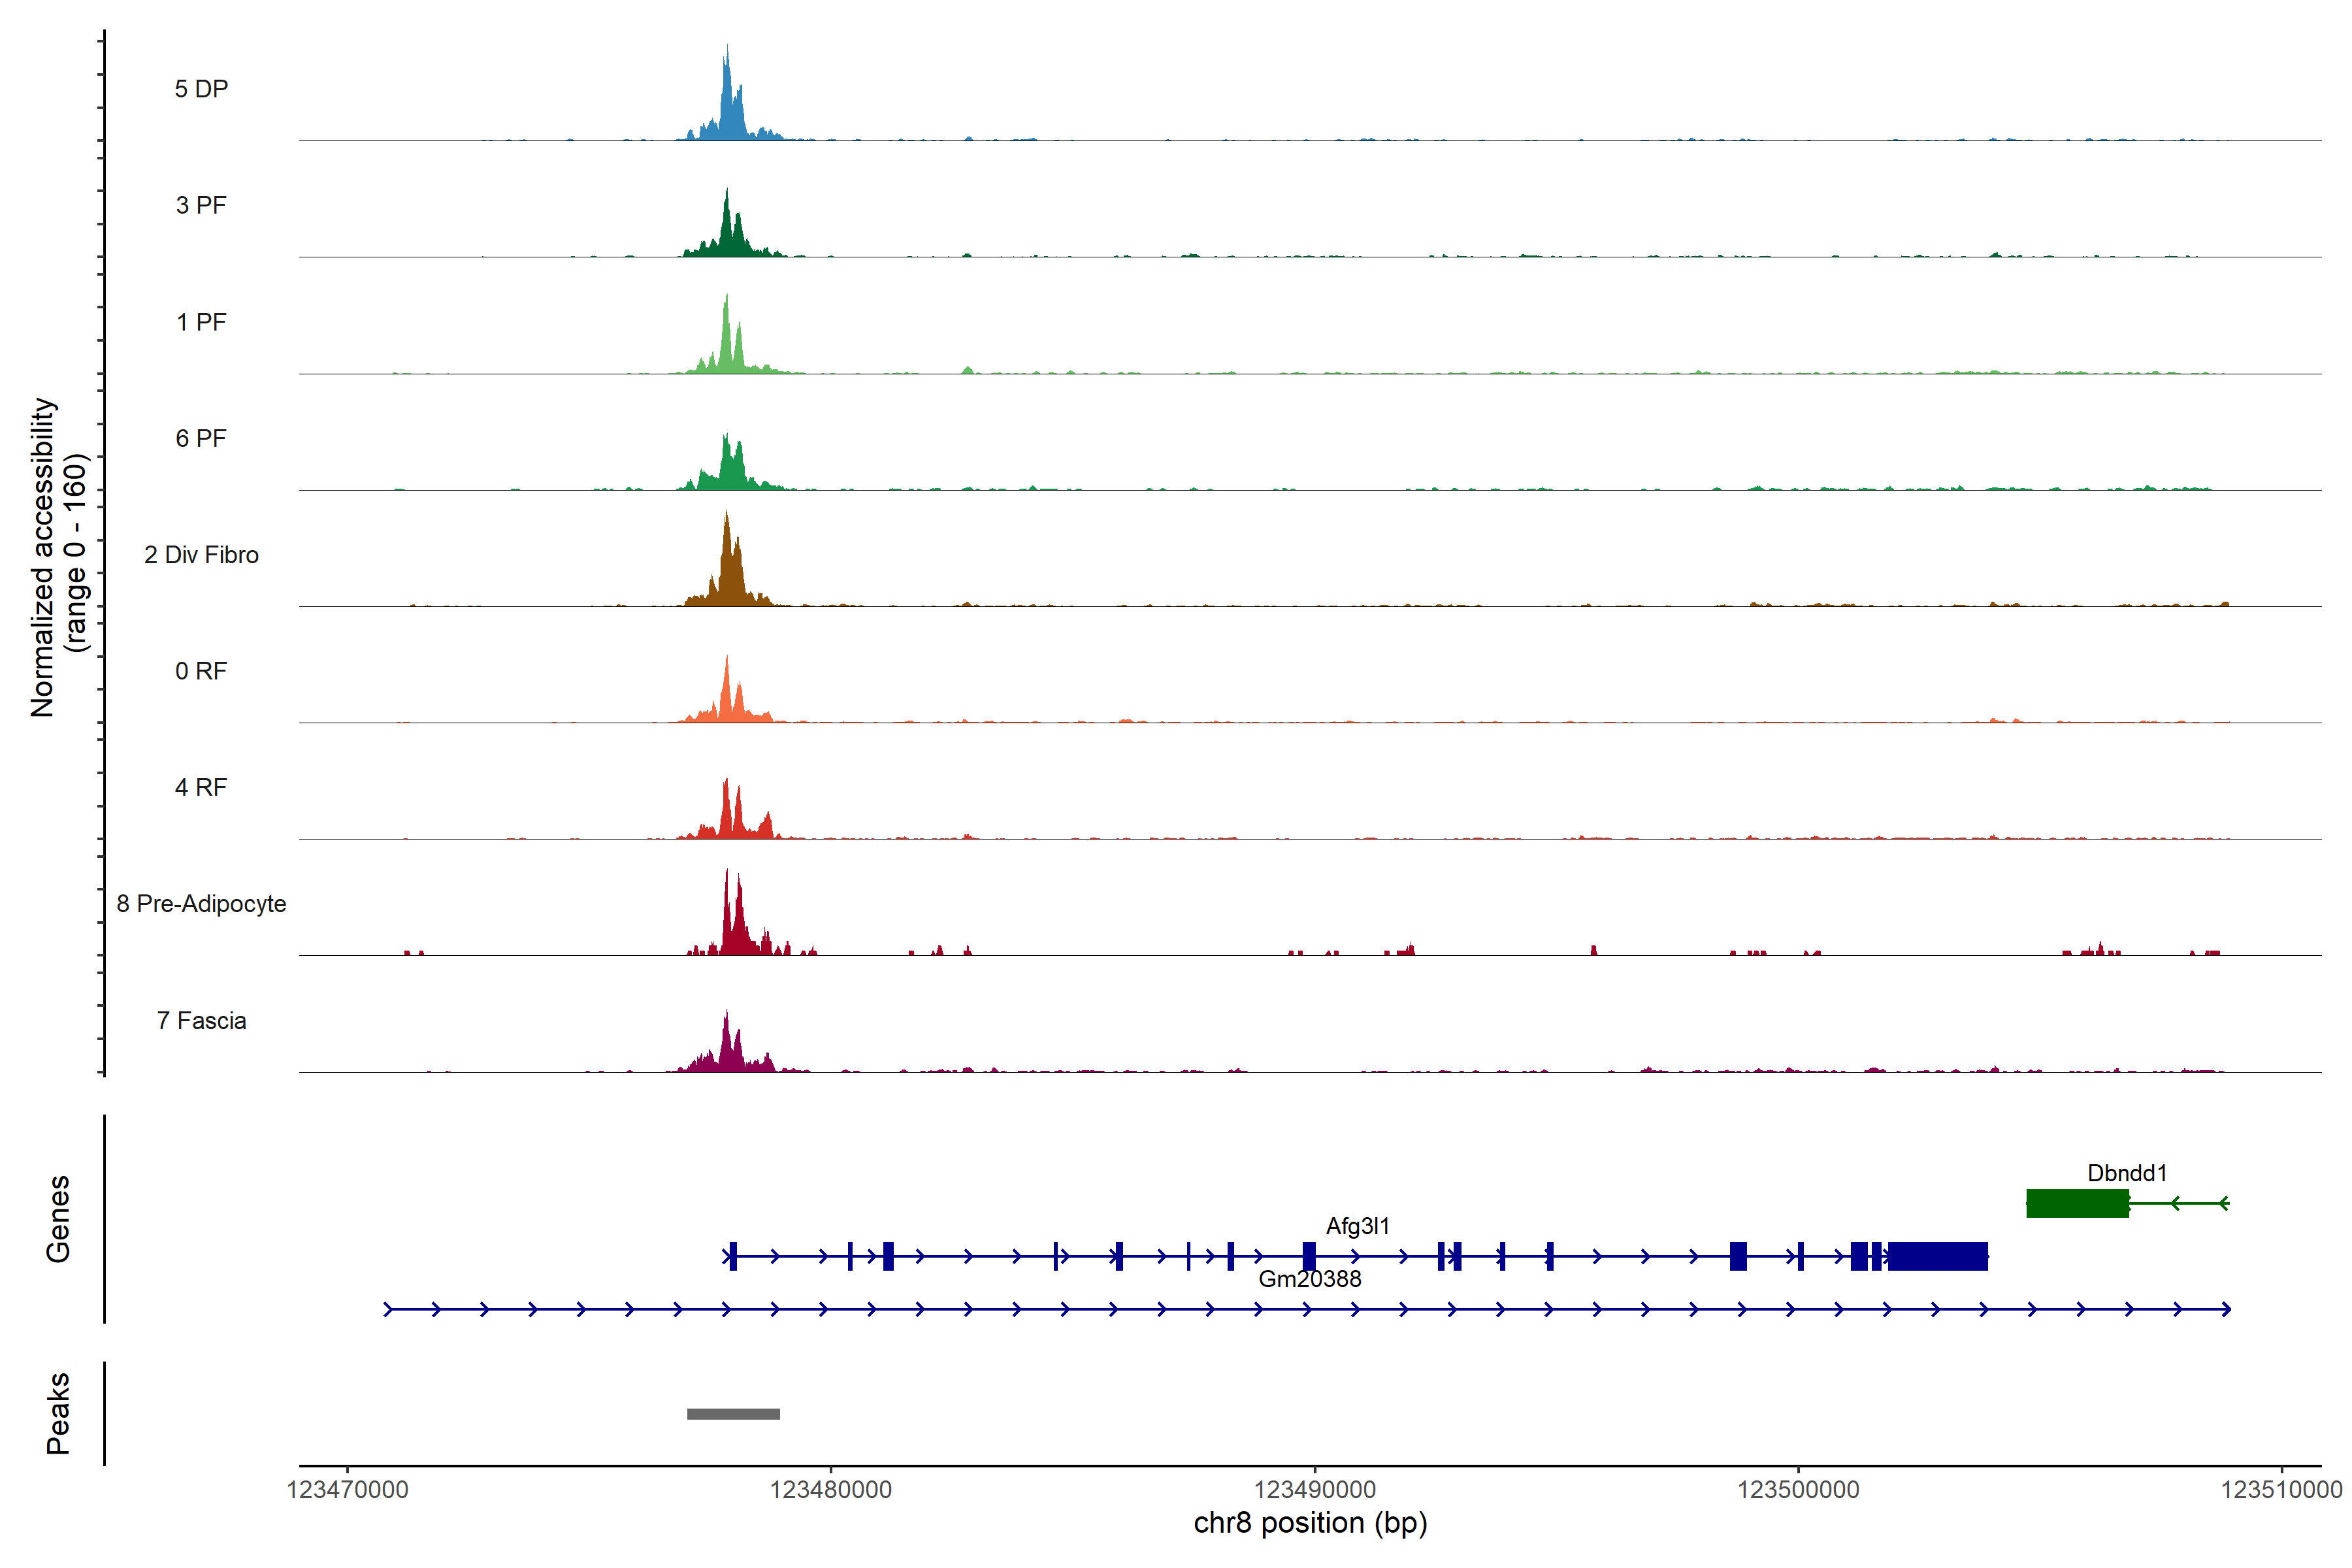Click the 5 DP track label
The width and height of the screenshot is (2352, 1568).
pos(201,89)
